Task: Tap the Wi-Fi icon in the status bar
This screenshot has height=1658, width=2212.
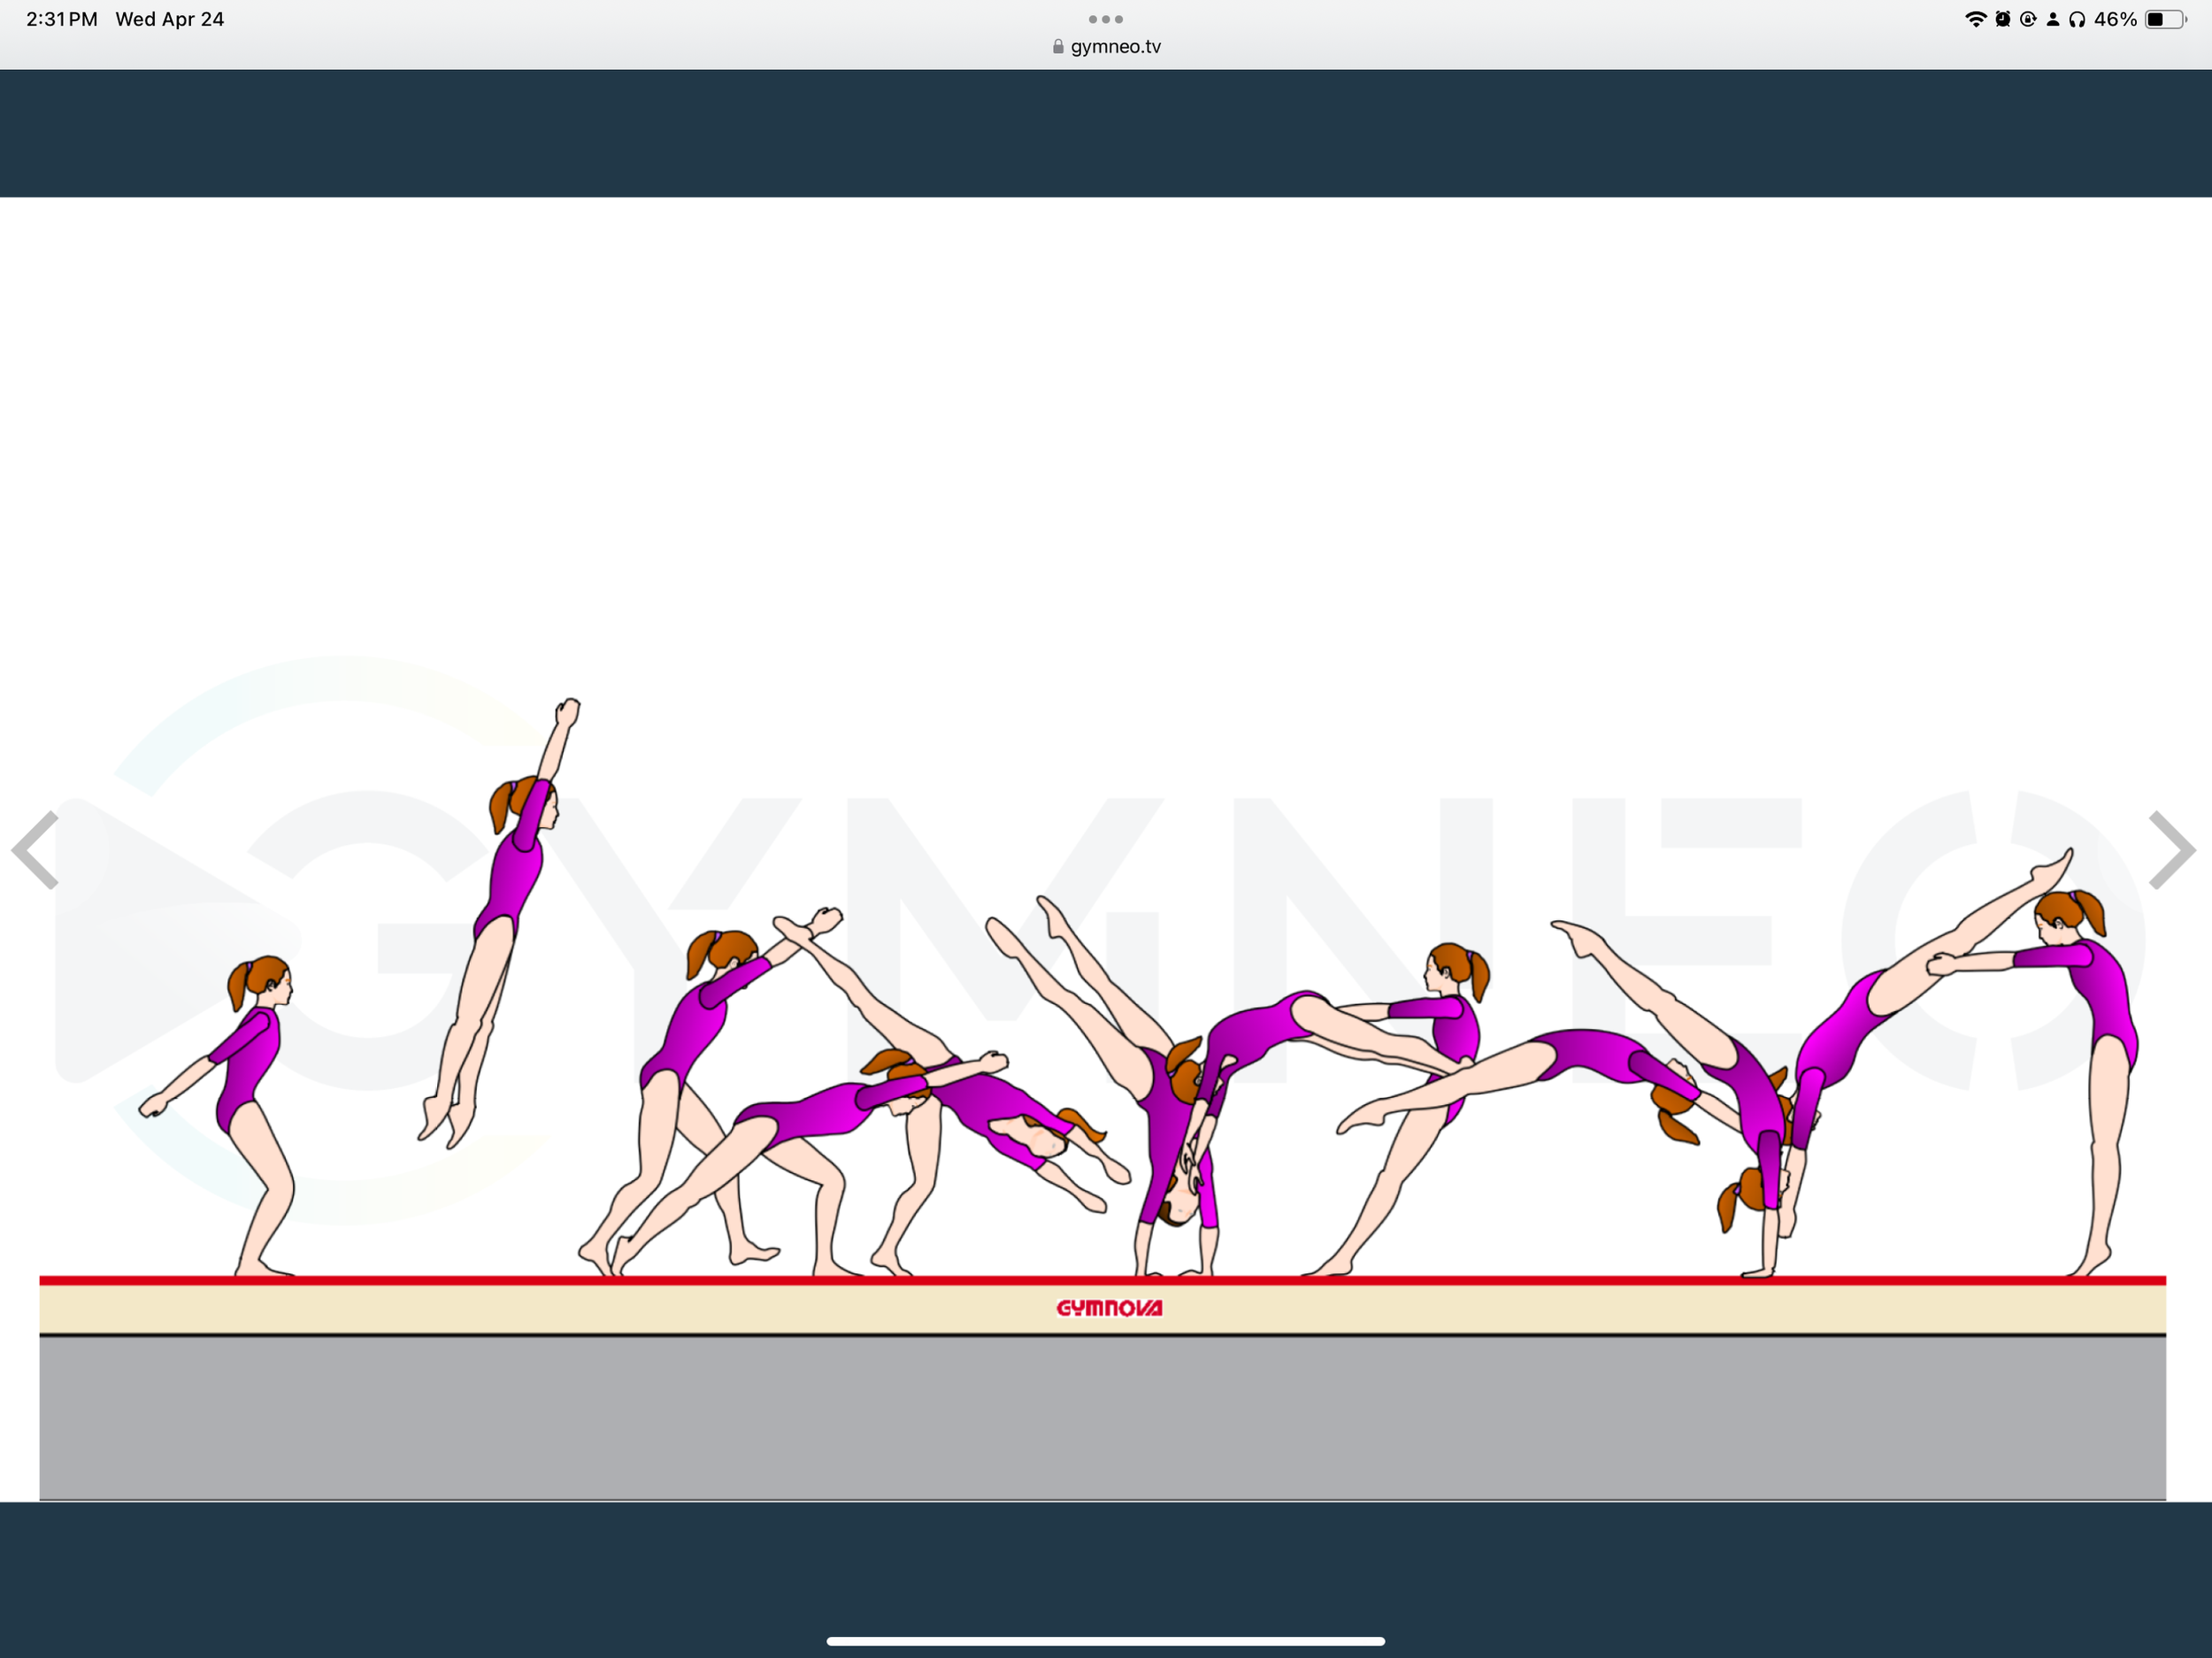Action: 1977,18
